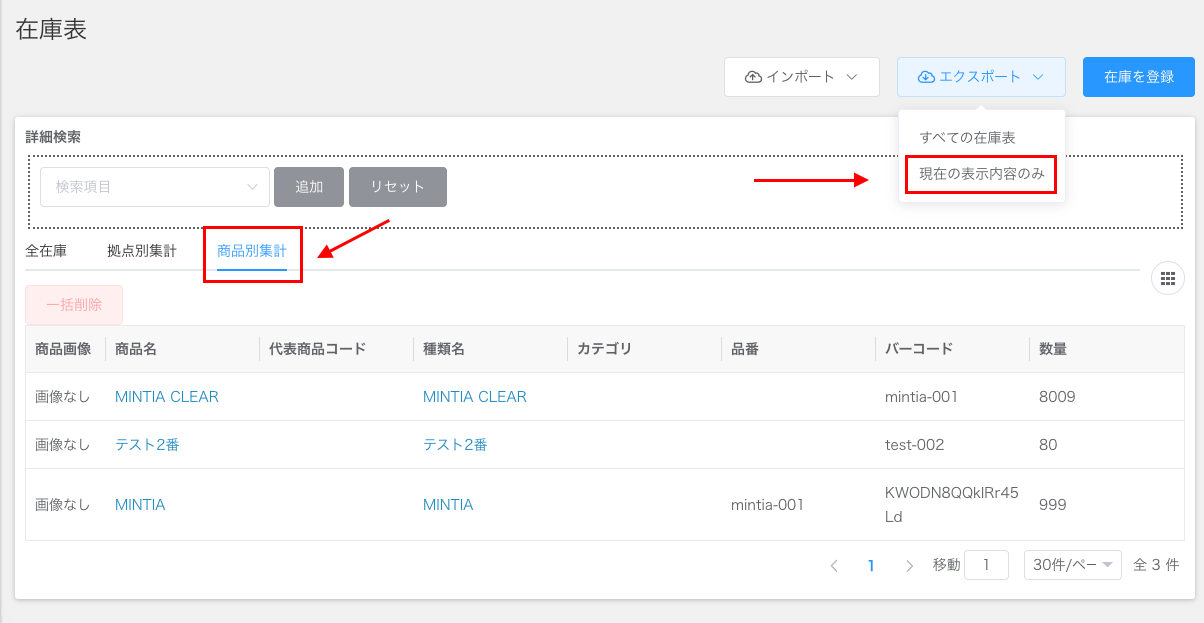The height and width of the screenshot is (623, 1204).
Task: Open the column display grid icon
Action: (1167, 278)
